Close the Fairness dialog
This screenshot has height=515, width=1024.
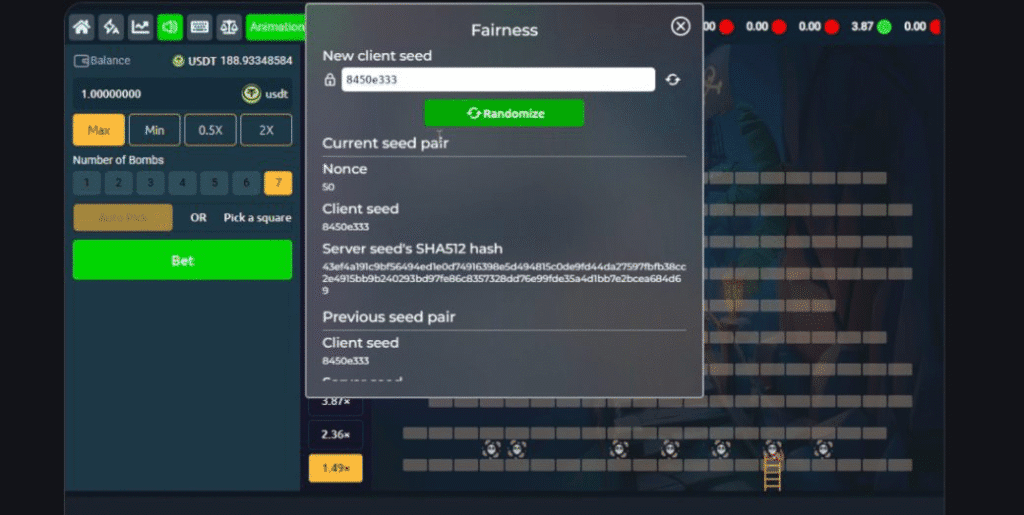tap(680, 26)
